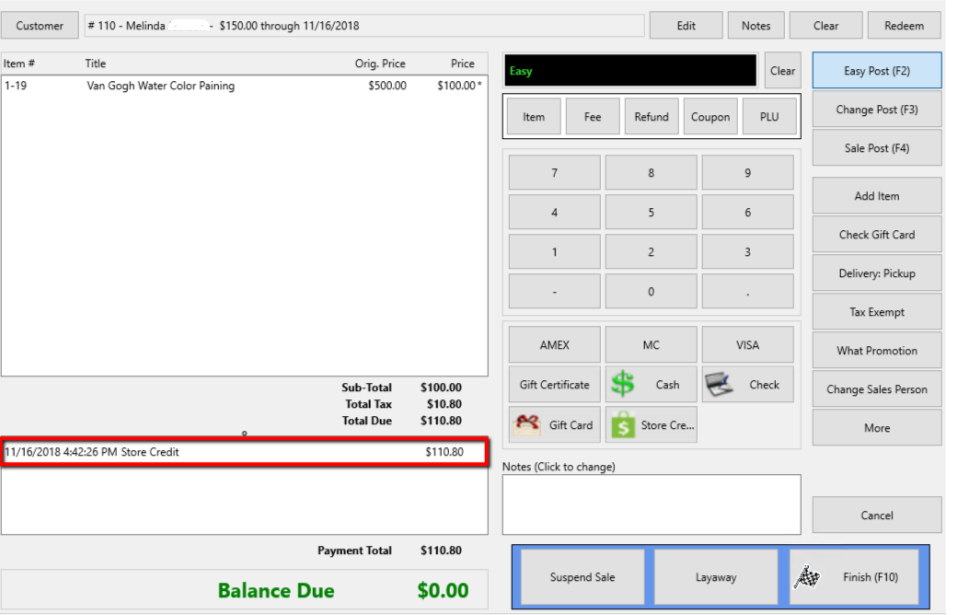Tap keypad number 7

coord(554,173)
